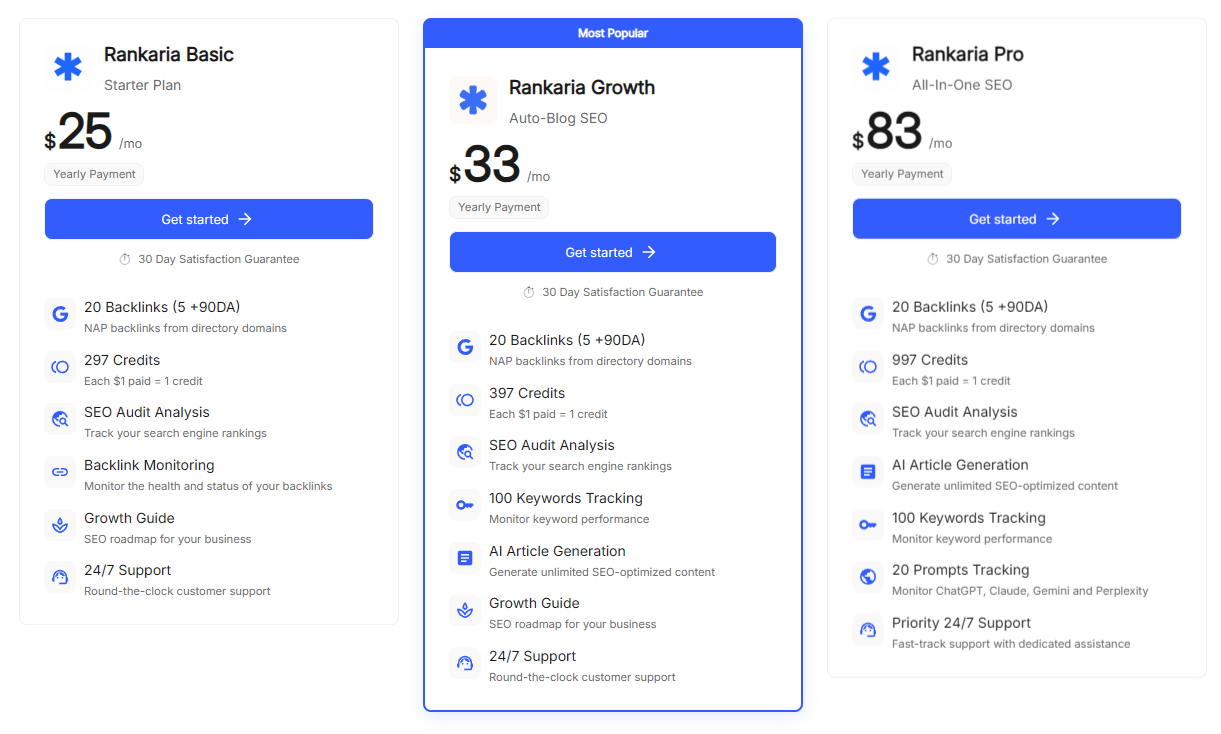Screen dimensions: 1221x734
Task: Click 30 Day Satisfaction Guarantee in Pro plan
Action: click(1027, 259)
